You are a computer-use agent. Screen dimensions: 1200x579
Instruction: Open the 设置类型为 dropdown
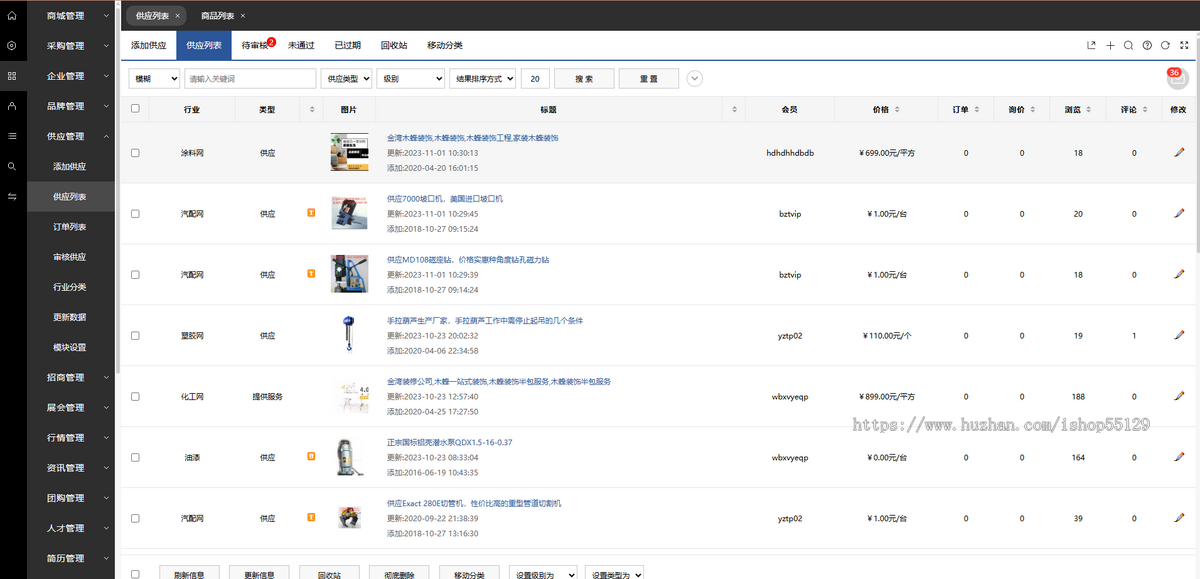(x=614, y=574)
